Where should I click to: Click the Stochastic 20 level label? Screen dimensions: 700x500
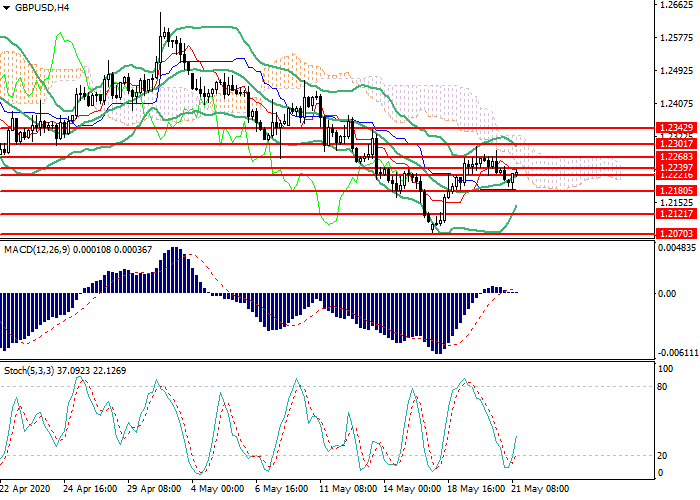662,455
